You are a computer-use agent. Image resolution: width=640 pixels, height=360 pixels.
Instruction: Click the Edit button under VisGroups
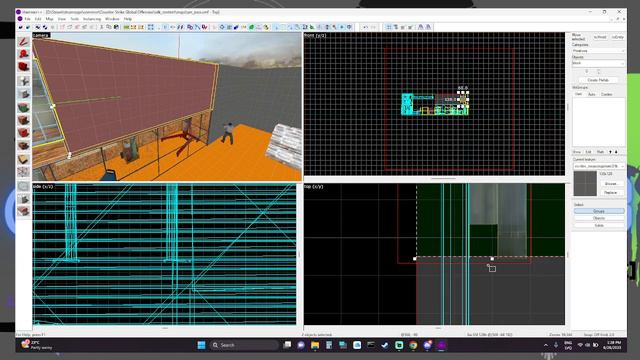coord(588,152)
